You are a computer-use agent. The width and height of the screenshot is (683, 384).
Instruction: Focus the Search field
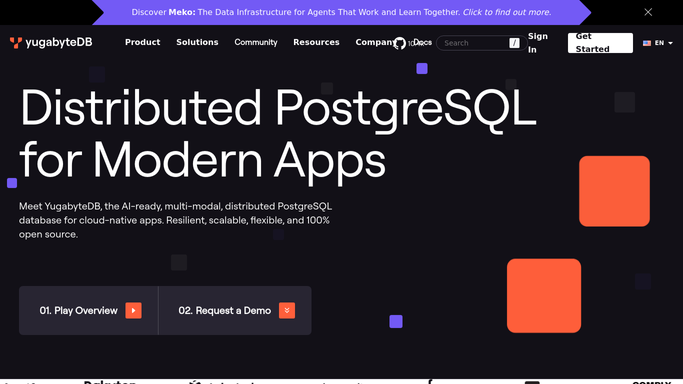[481, 43]
